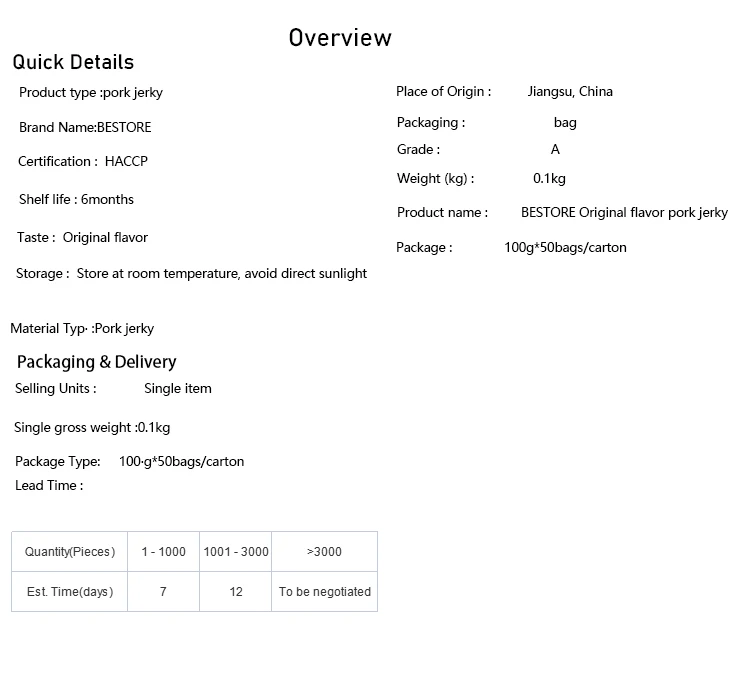The width and height of the screenshot is (750, 700).
Task: Select the 'bag' packaging value
Action: 565,123
